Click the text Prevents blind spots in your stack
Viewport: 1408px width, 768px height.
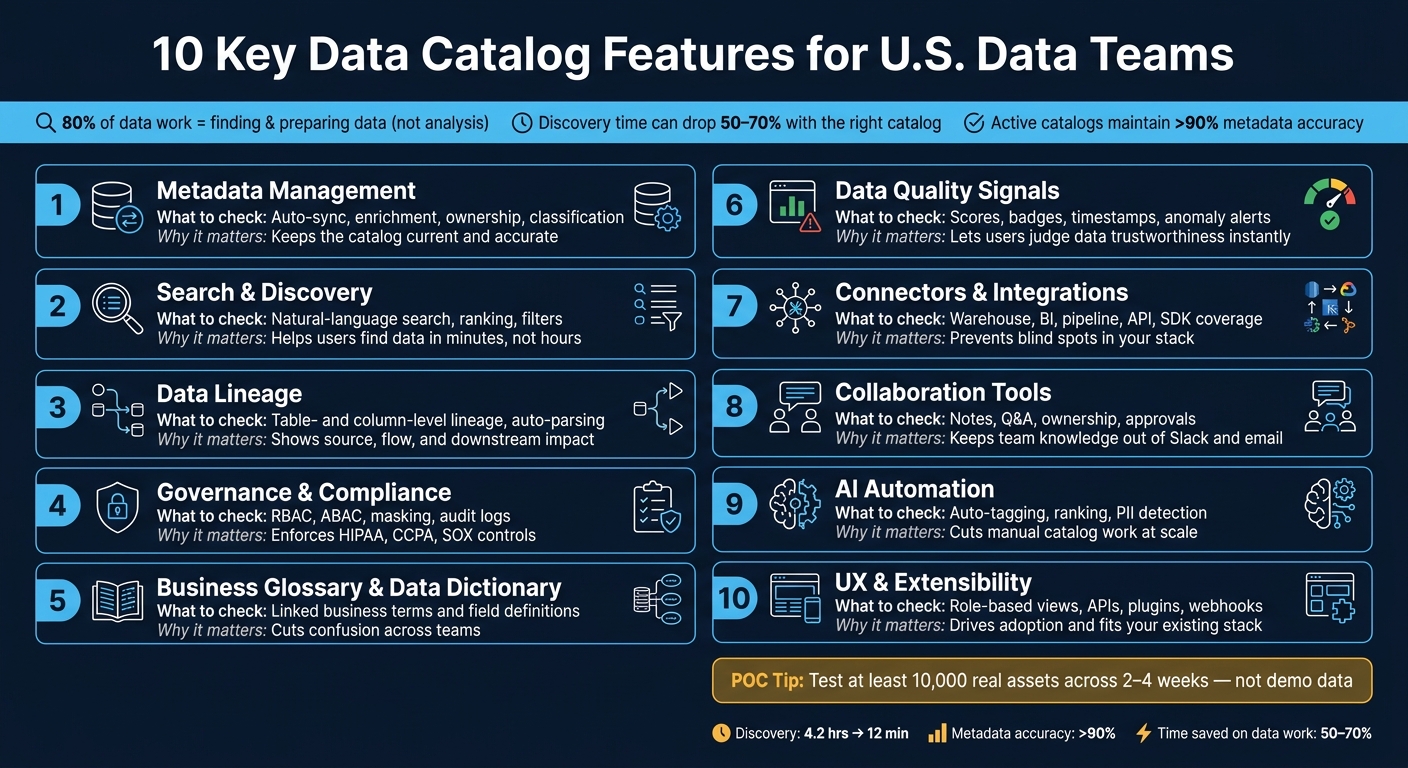point(1072,338)
